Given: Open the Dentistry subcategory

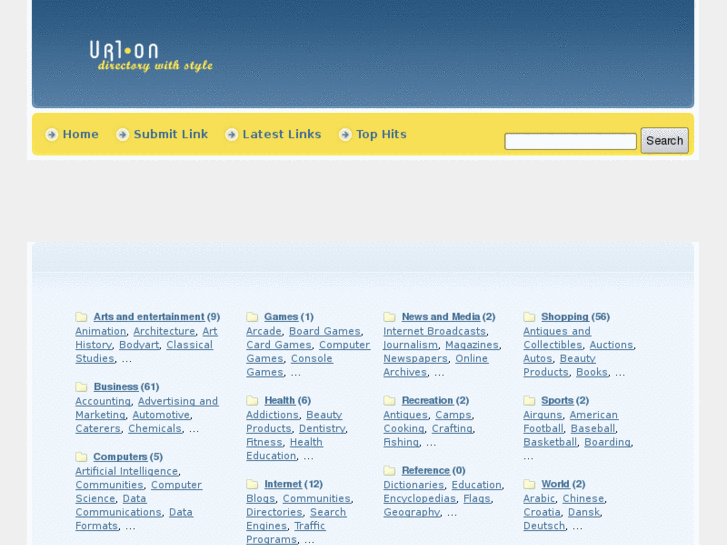Looking at the screenshot, I should pos(322,429).
